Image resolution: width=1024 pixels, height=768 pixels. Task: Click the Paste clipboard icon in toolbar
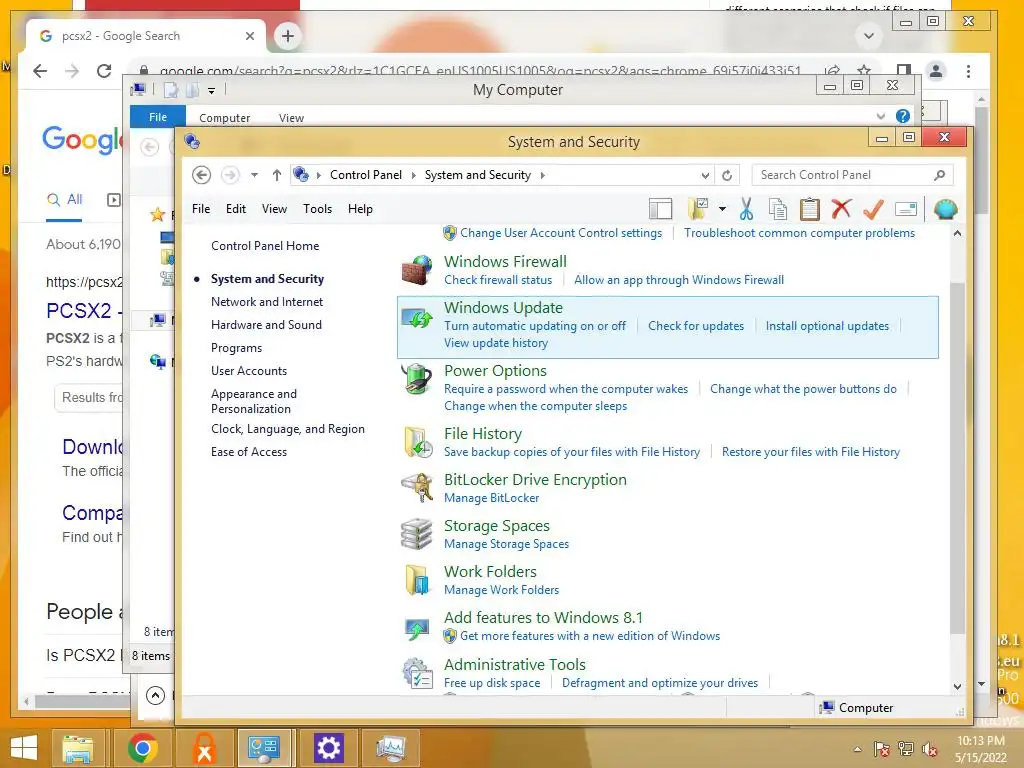[809, 209]
